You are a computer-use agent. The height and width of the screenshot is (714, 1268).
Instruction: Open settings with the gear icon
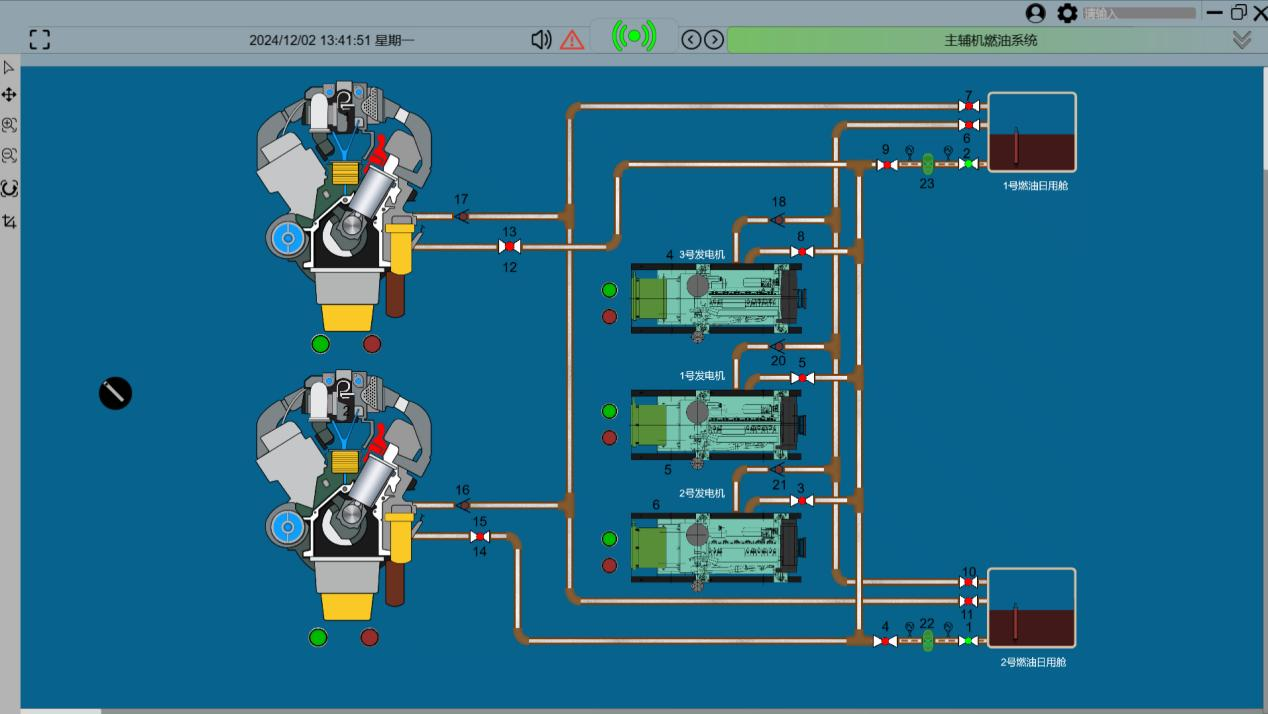click(1066, 13)
